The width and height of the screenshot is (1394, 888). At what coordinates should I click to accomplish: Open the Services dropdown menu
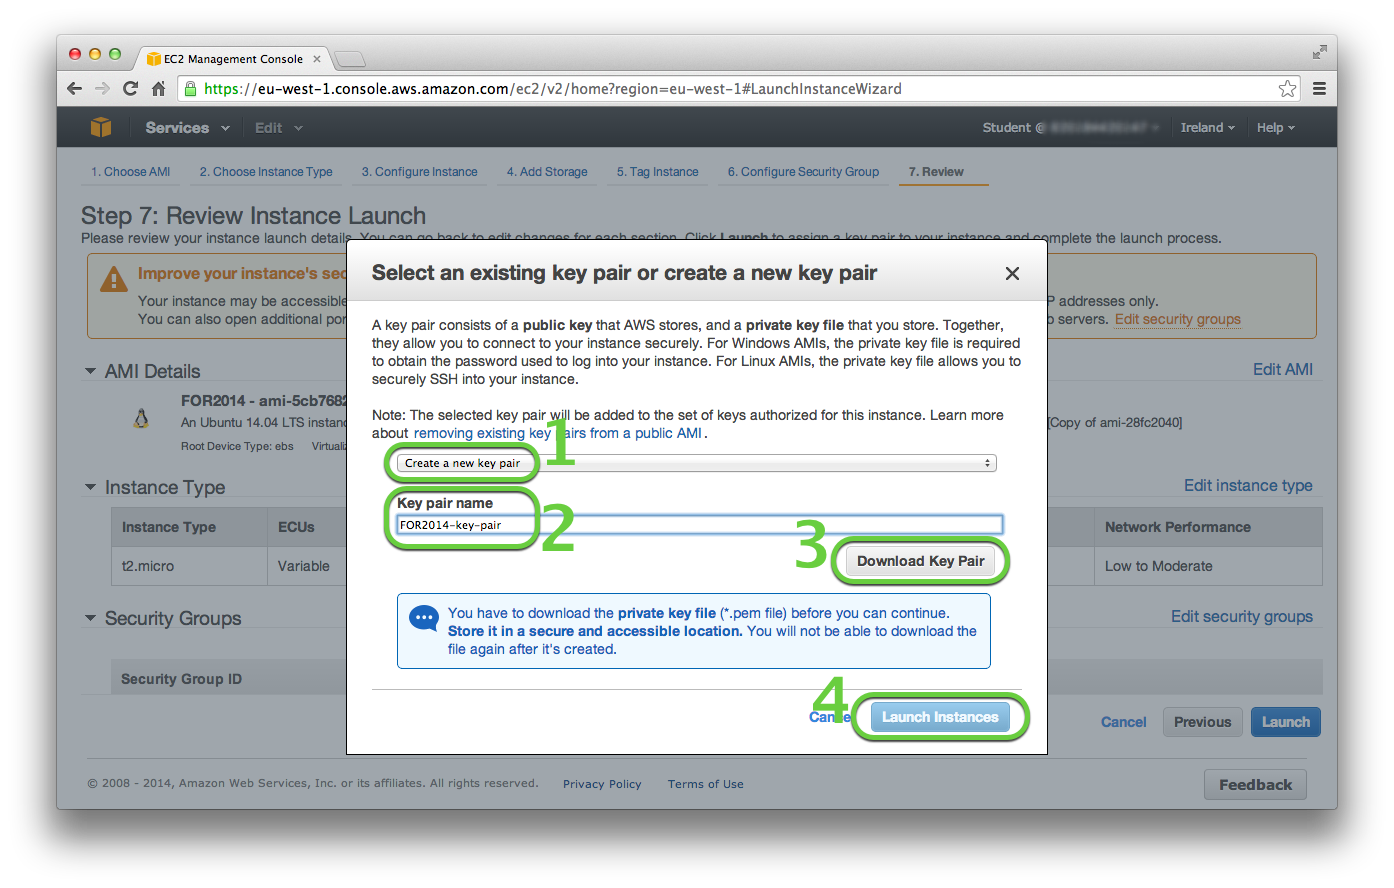(187, 127)
